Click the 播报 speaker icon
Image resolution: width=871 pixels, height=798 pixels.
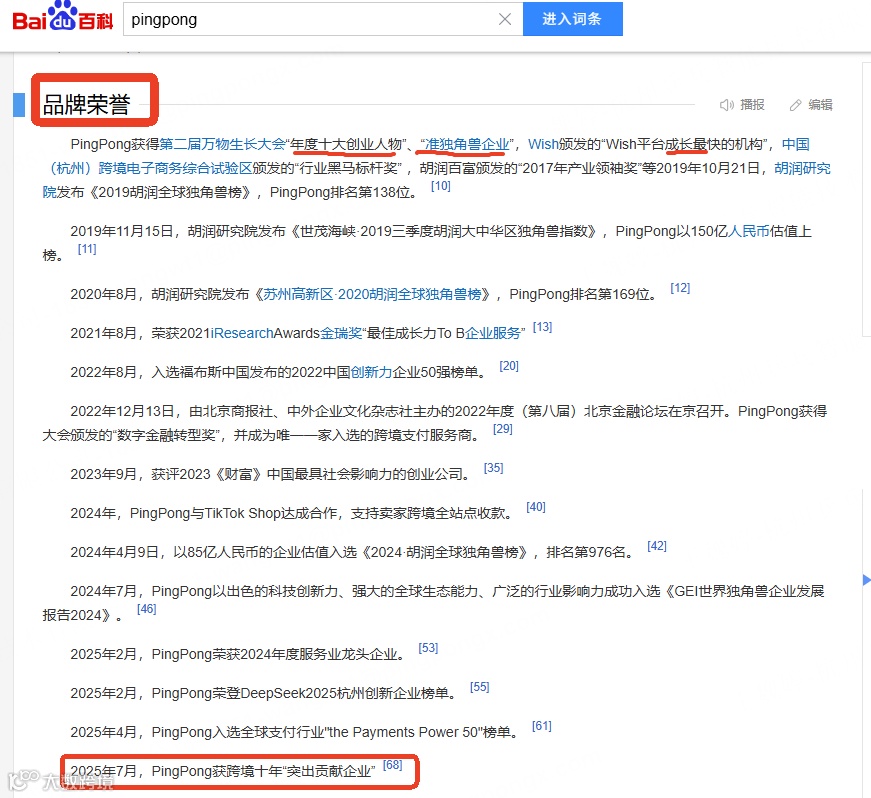tap(727, 105)
